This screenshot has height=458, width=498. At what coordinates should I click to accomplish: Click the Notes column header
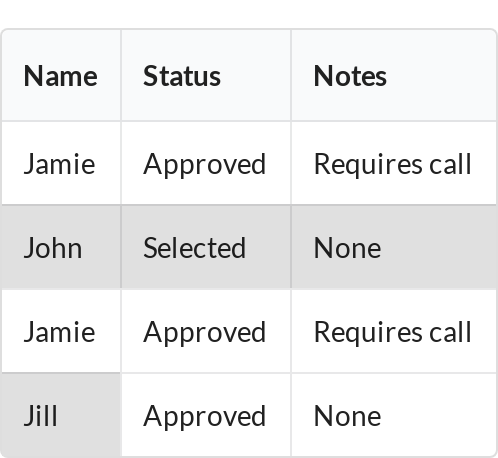394,75
